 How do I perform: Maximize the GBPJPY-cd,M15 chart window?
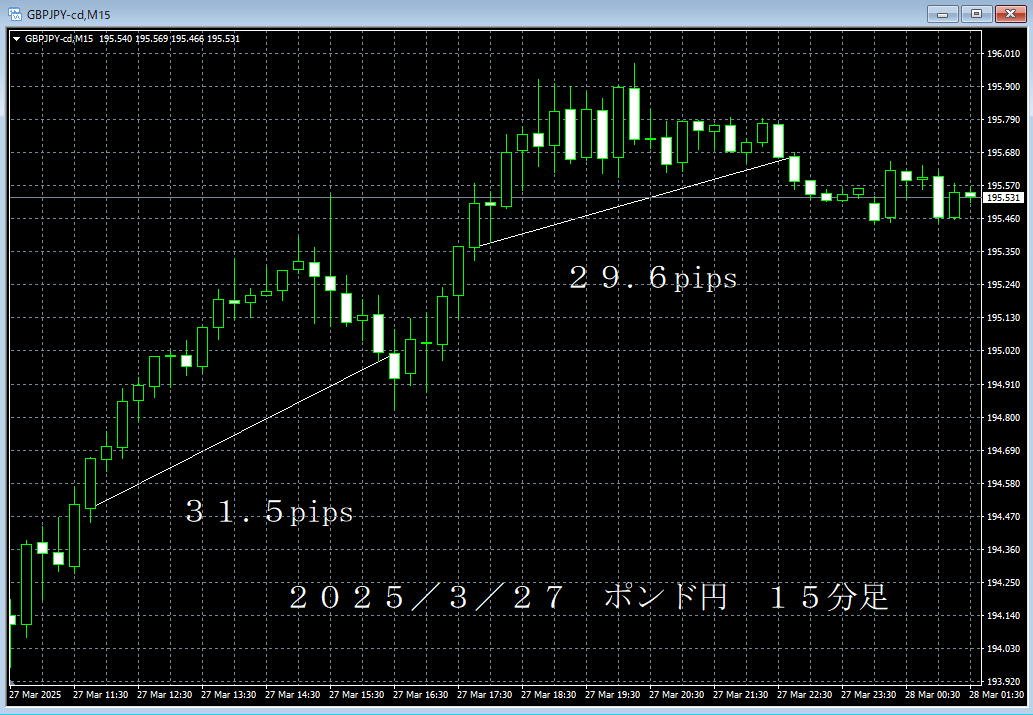(x=973, y=13)
